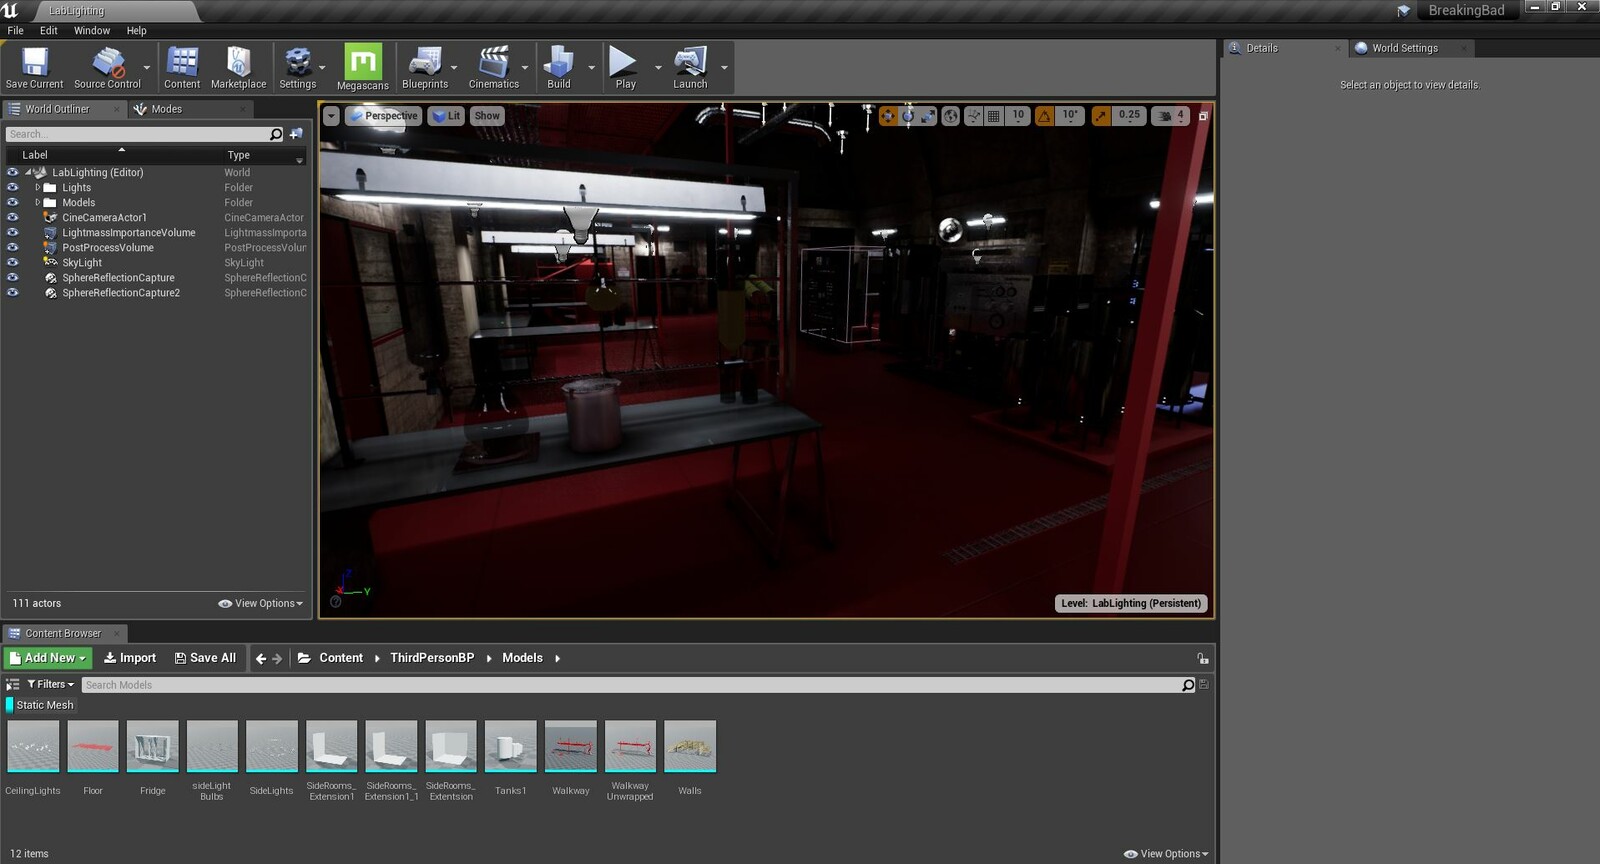Viewport: 1600px width, 864px height.
Task: Toggle surface snapping icon in viewport
Action: (x=974, y=116)
